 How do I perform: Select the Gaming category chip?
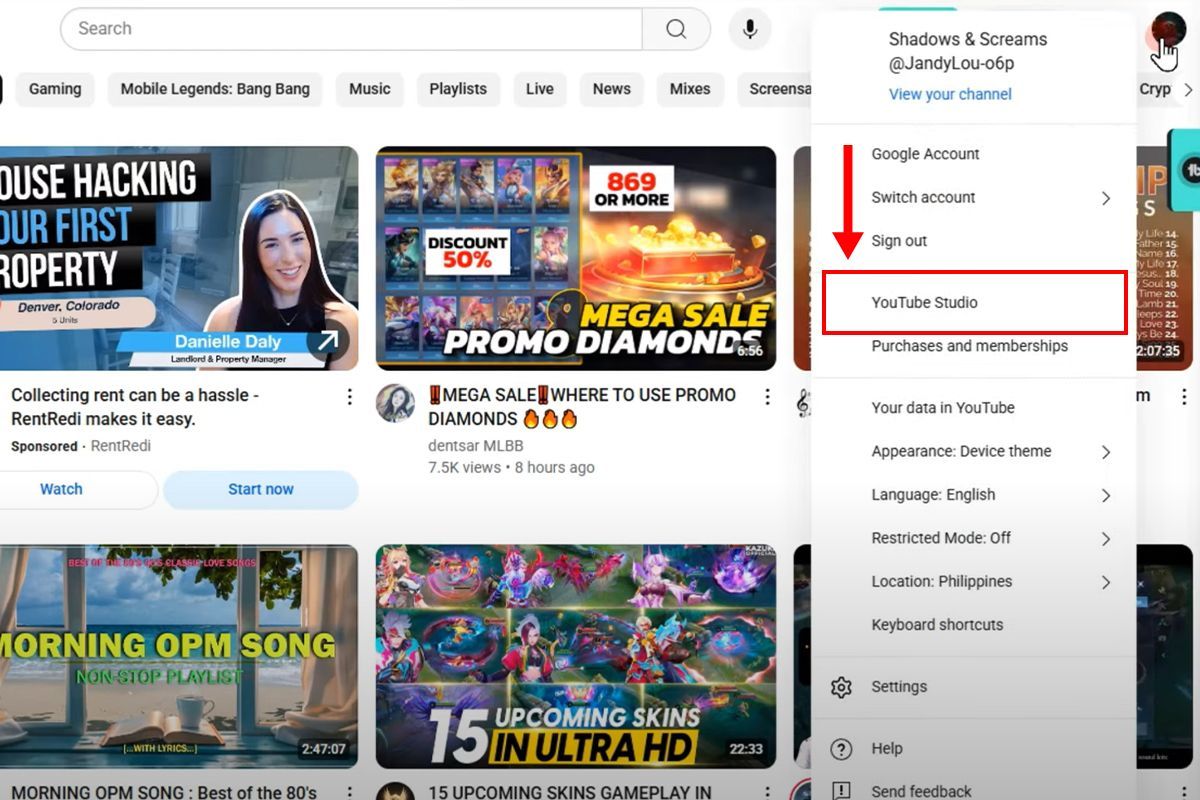(x=55, y=89)
